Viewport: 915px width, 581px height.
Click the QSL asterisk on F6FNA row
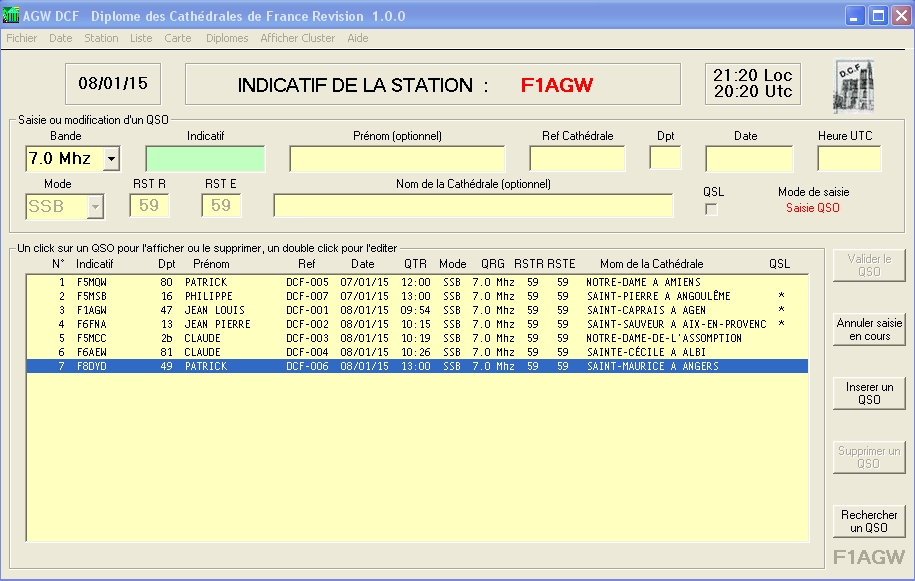point(781,324)
